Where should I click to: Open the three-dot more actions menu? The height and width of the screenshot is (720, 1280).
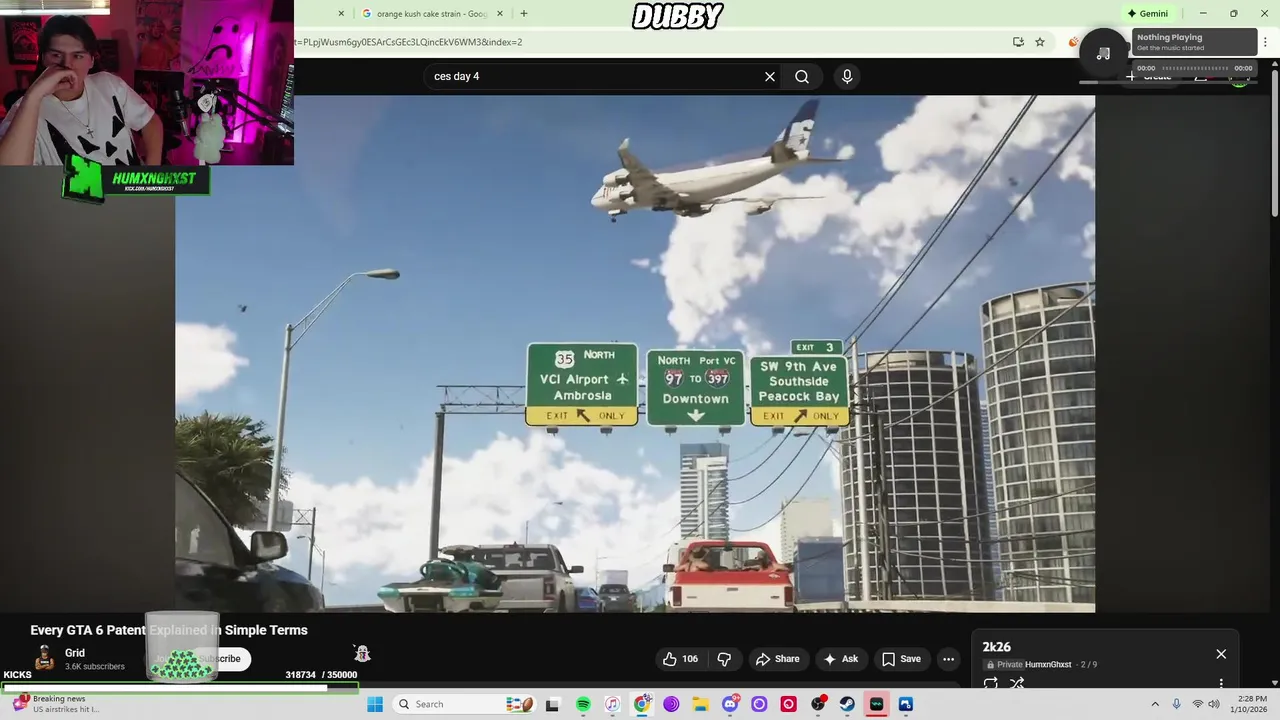(x=948, y=659)
